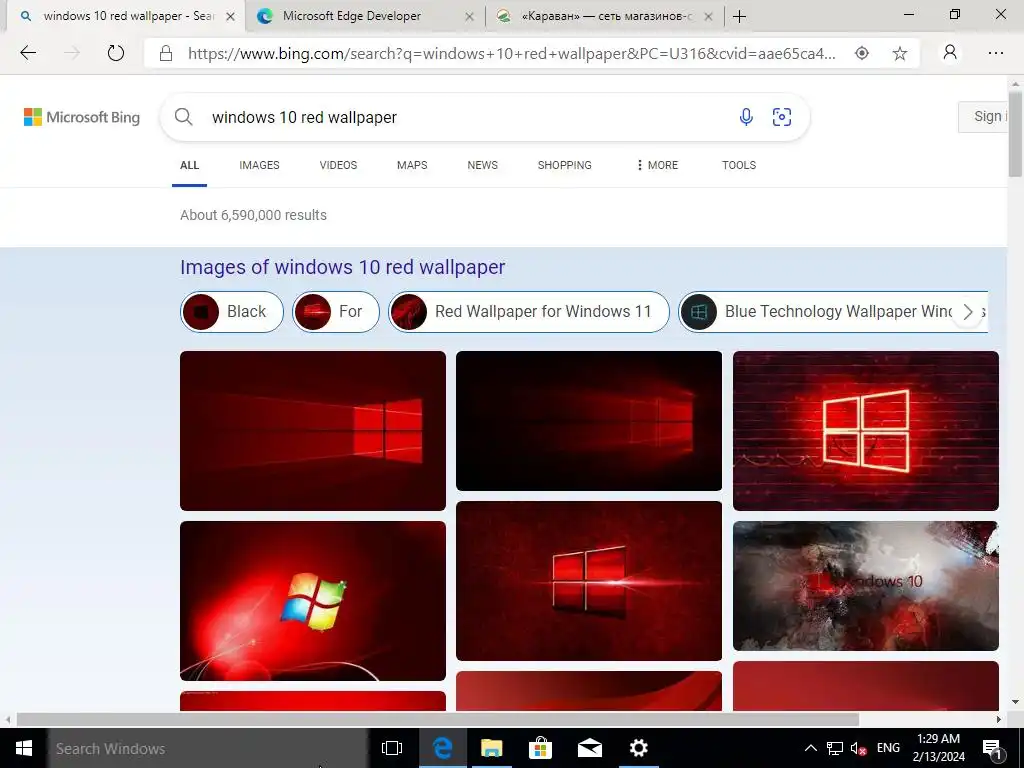
Task: Launch Microsoft Store from taskbar
Action: coord(540,748)
